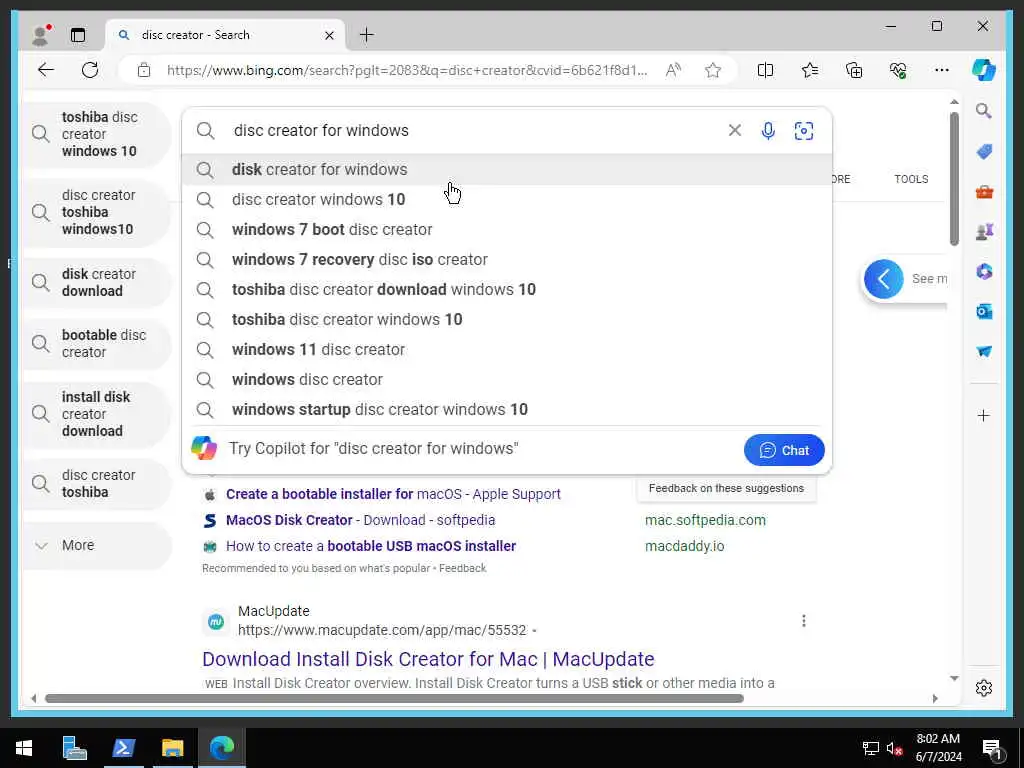The height and width of the screenshot is (768, 1024).
Task: Click the Bing URL address bar
Action: pos(407,71)
